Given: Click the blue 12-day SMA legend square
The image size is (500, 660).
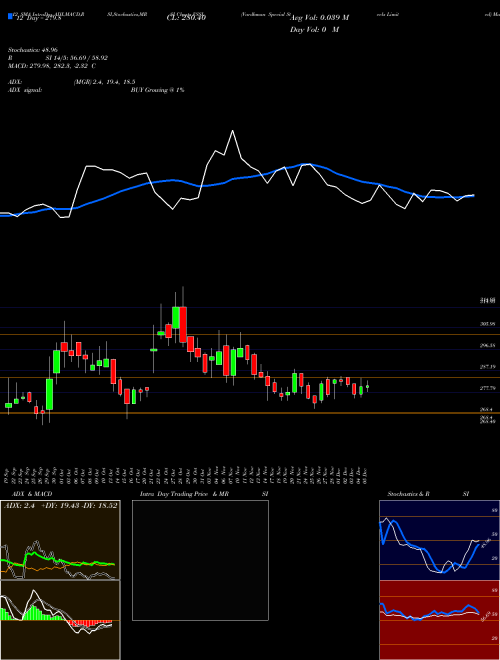Looking at the screenshot, I should coord(10,17).
